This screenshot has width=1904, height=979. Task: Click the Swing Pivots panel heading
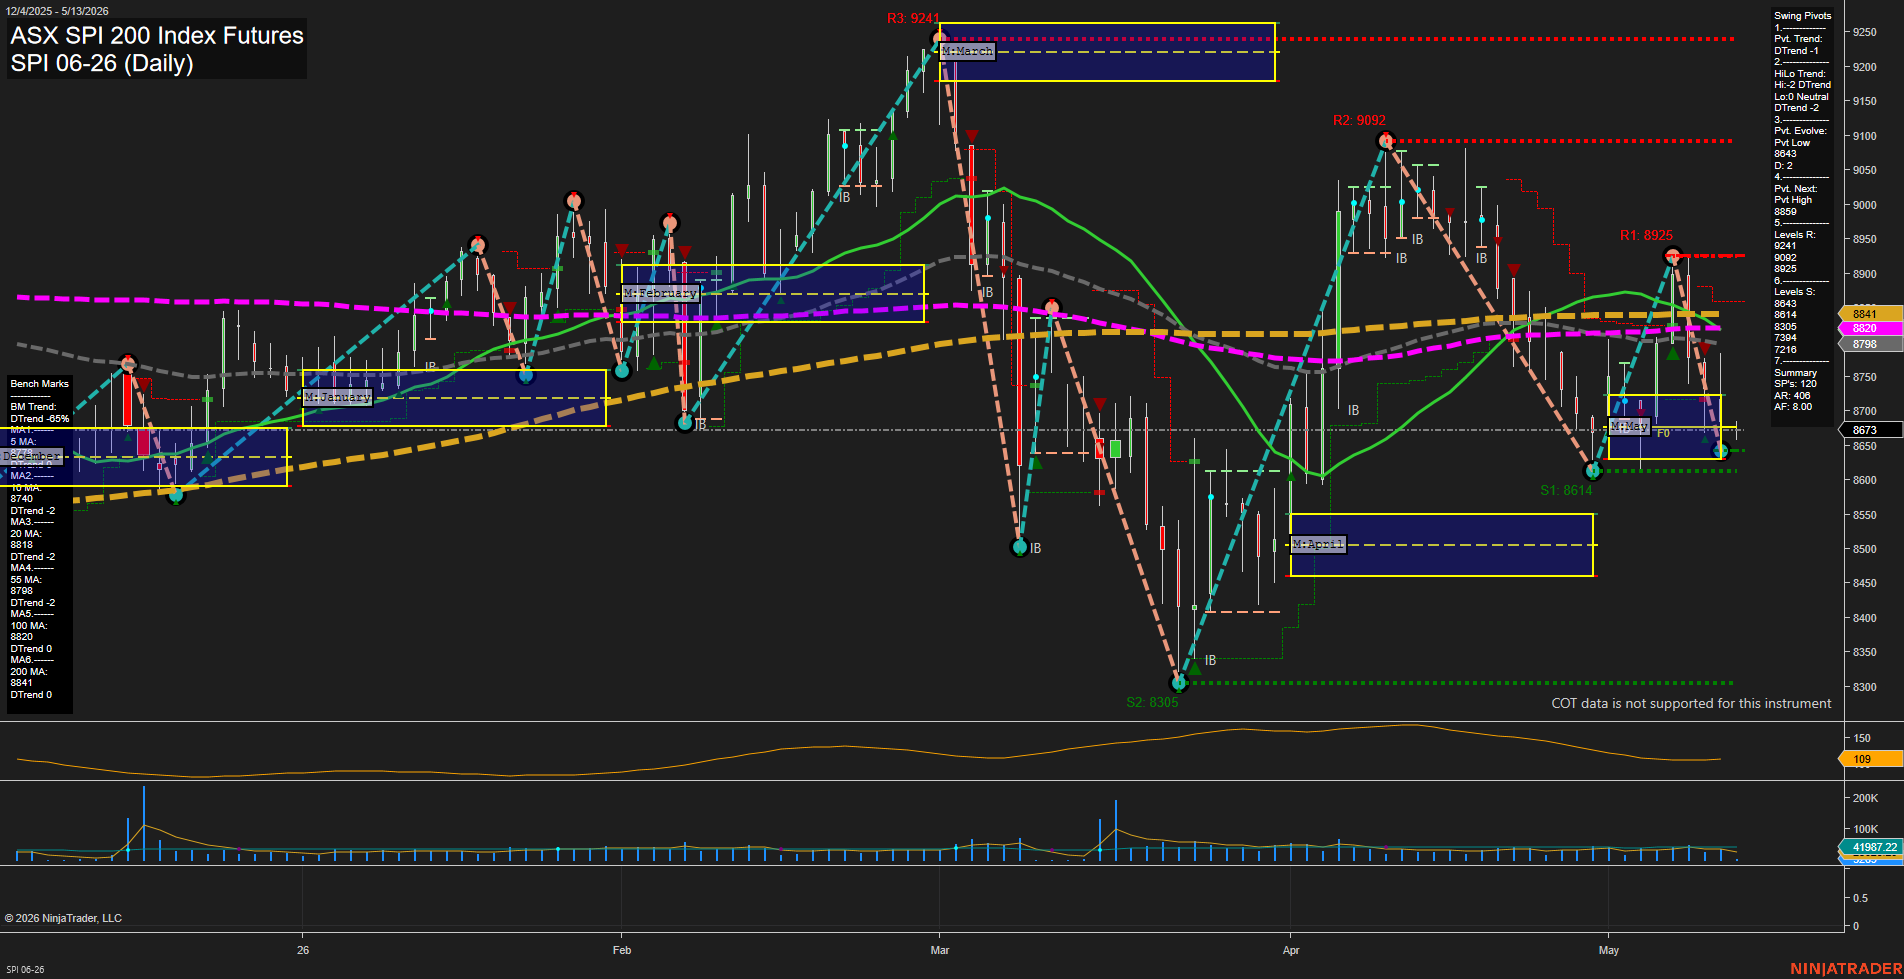pos(1802,16)
